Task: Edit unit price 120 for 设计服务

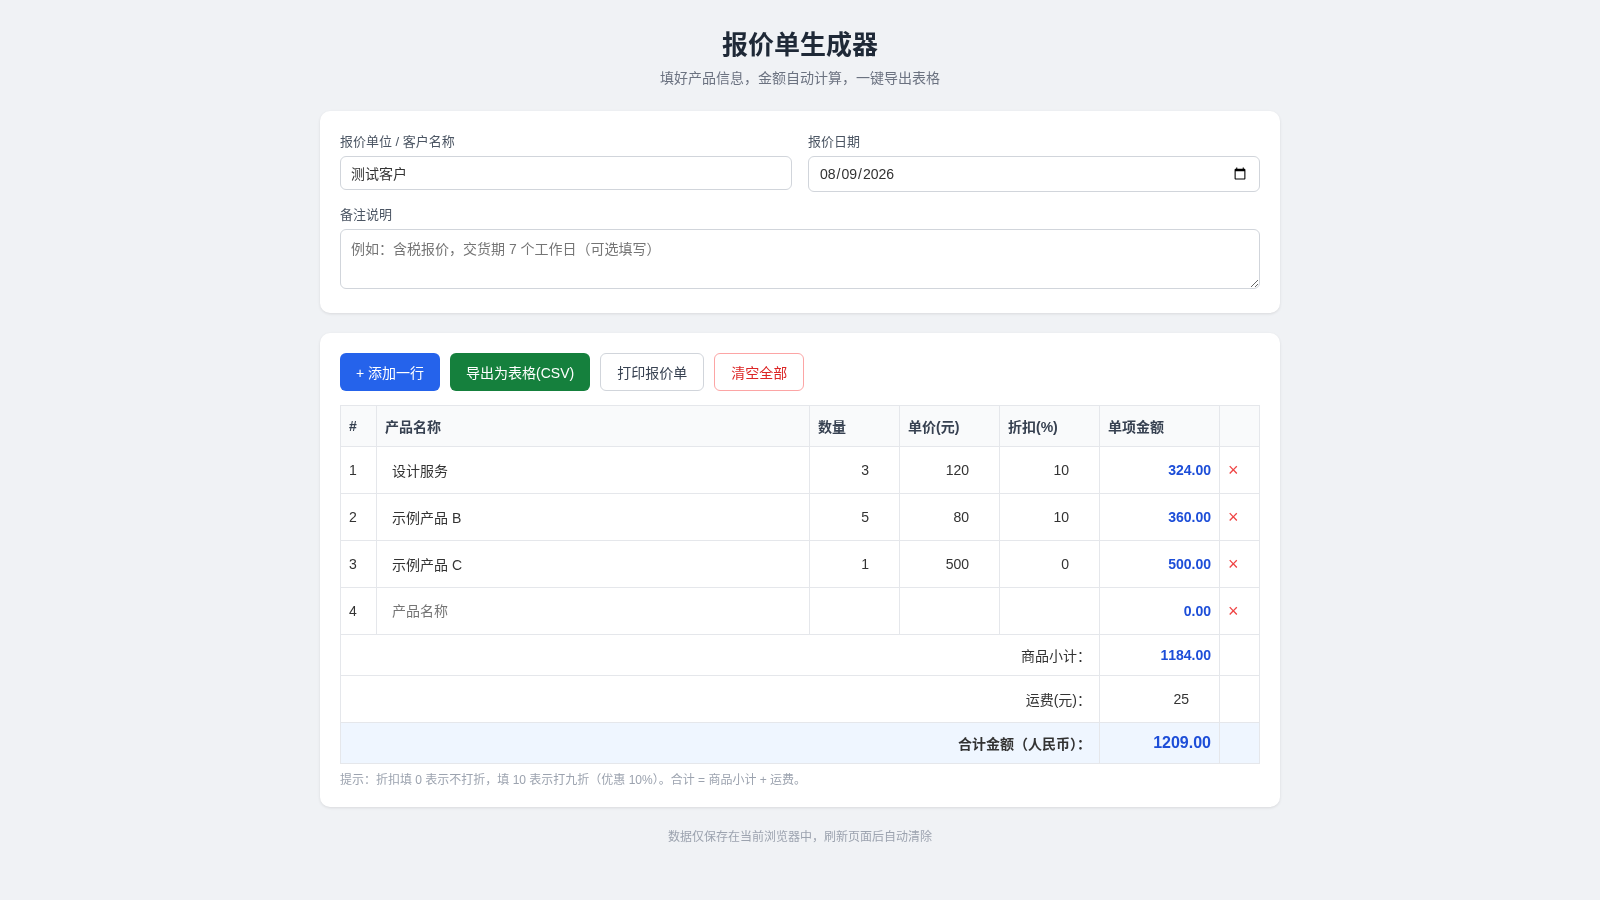Action: click(949, 470)
